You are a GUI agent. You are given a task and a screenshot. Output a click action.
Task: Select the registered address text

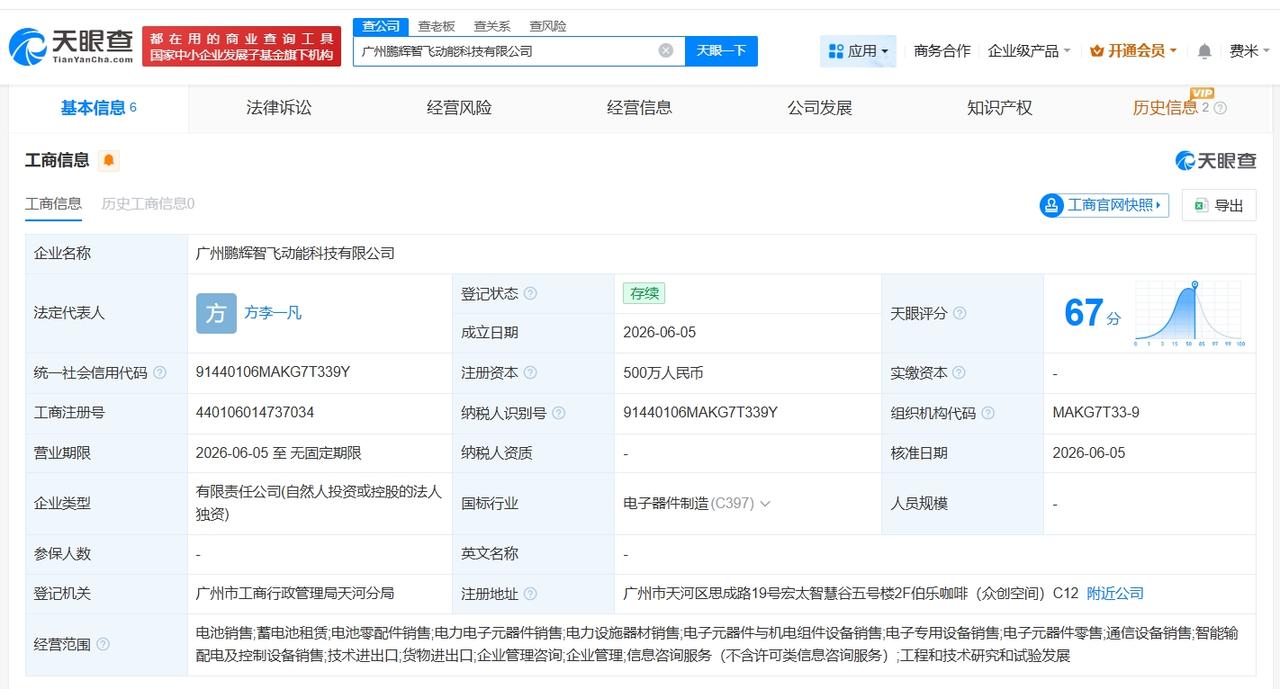[x=851, y=594]
